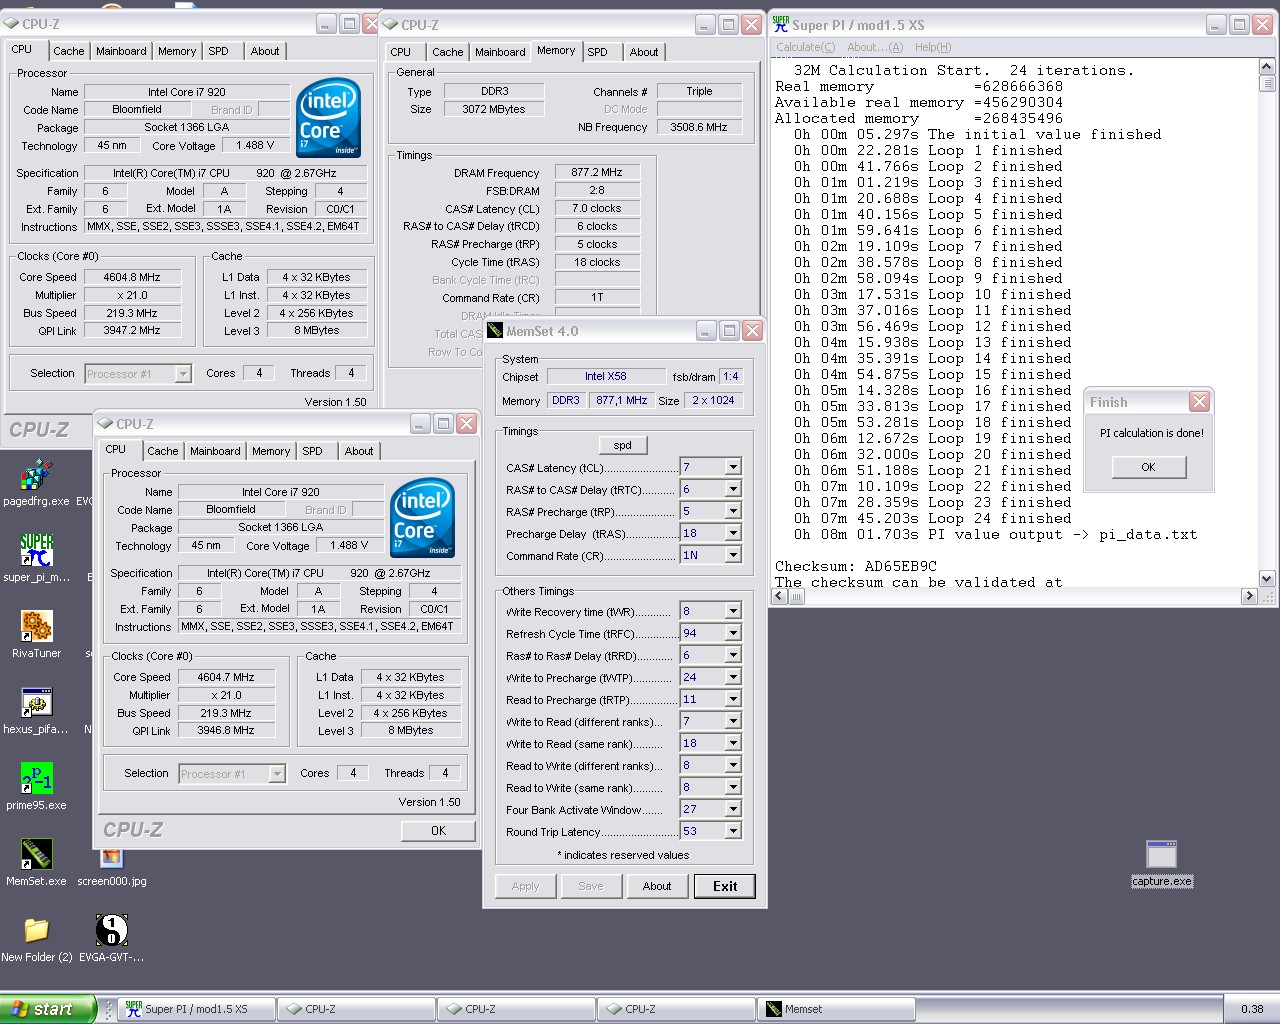This screenshot has width=1280, height=1024.
Task: Click the system tray clock
Action: point(1251,1009)
